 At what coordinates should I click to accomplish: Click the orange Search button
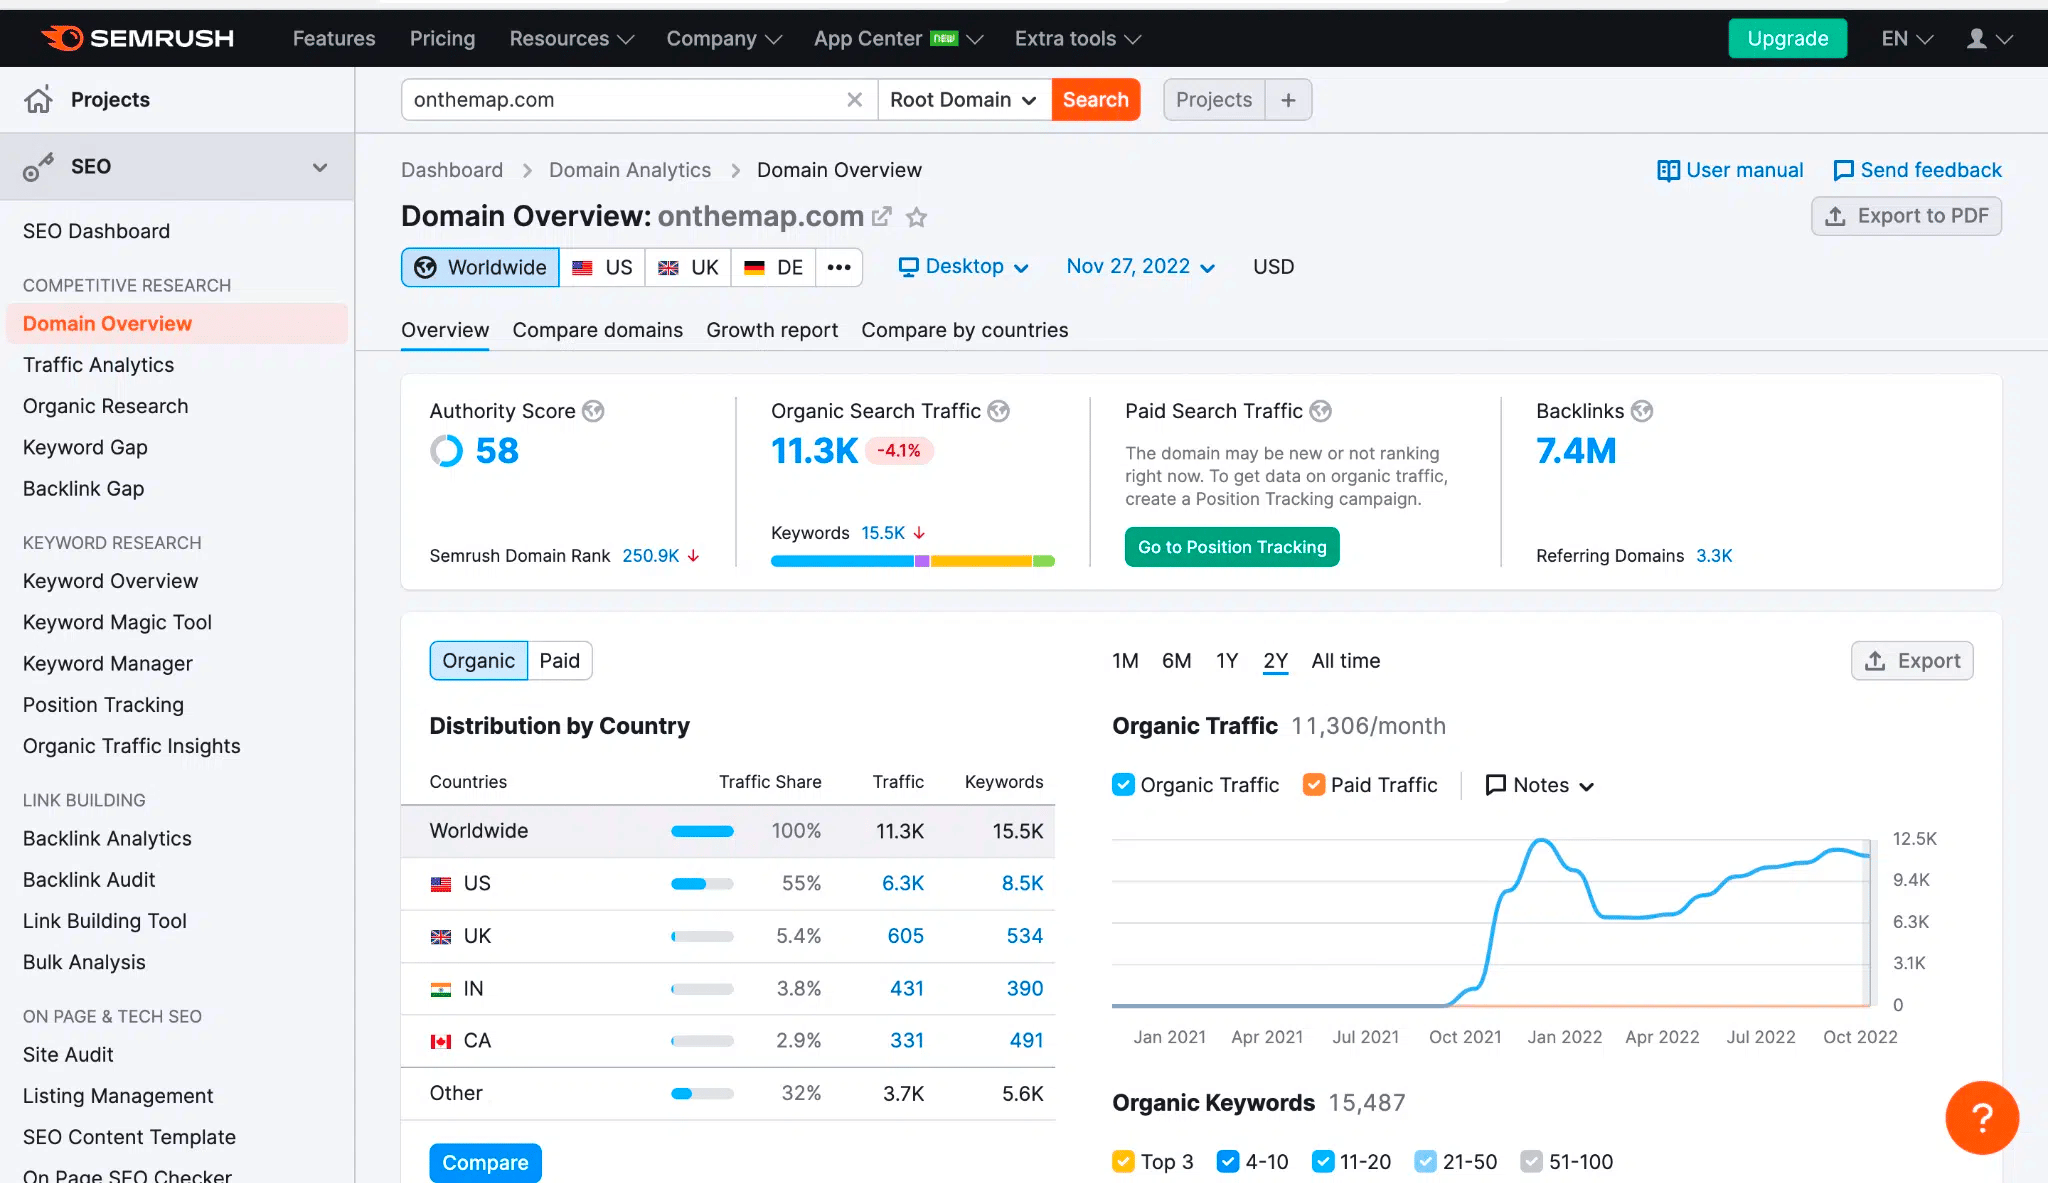click(x=1096, y=100)
